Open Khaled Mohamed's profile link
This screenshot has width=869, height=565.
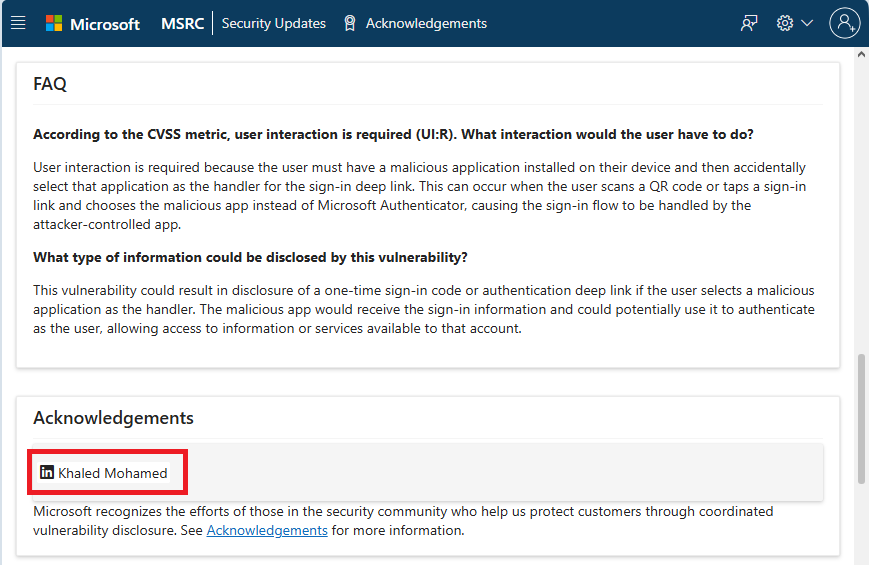pos(113,473)
